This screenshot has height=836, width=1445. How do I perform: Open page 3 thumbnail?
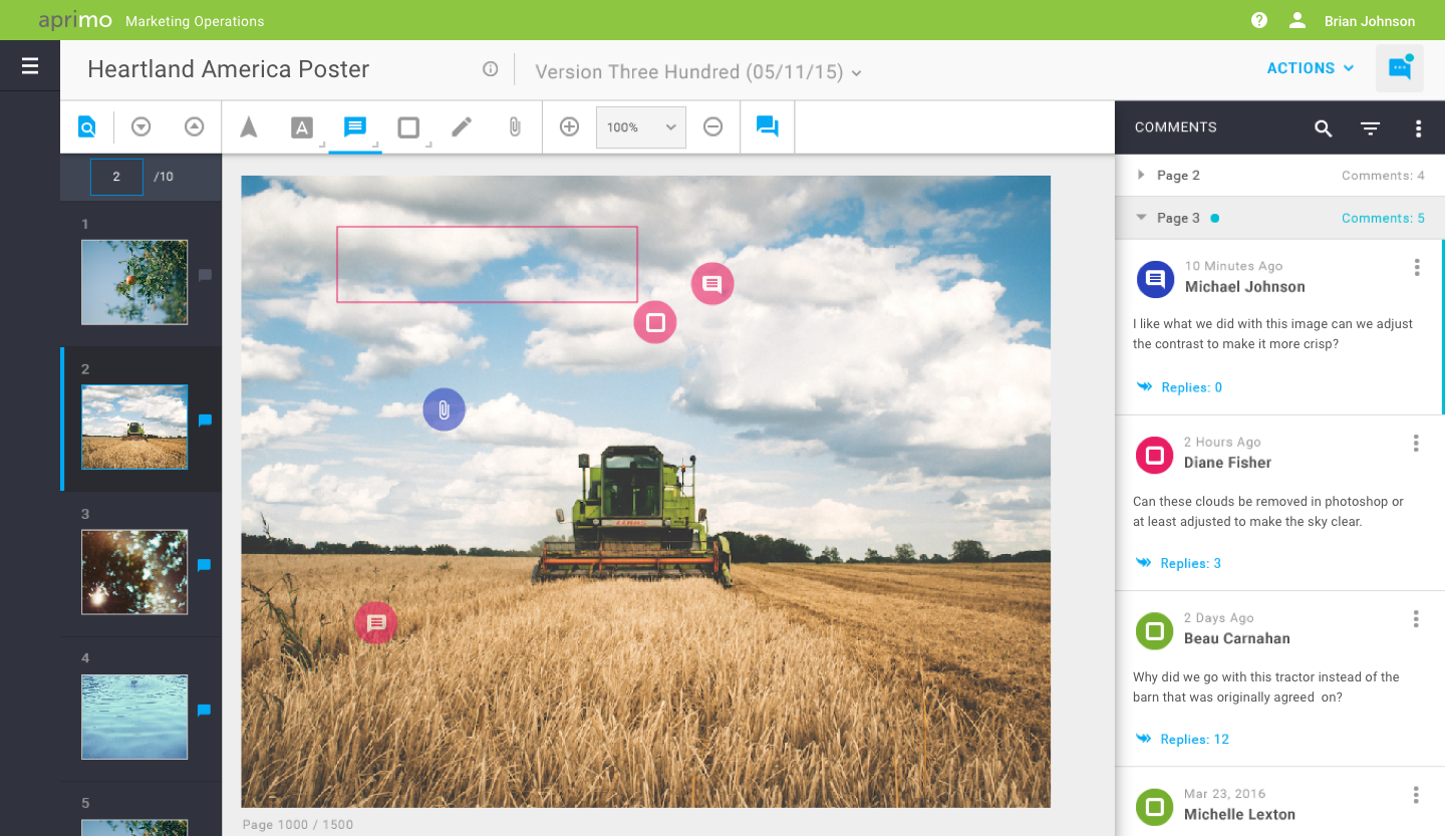pyautogui.click(x=134, y=572)
